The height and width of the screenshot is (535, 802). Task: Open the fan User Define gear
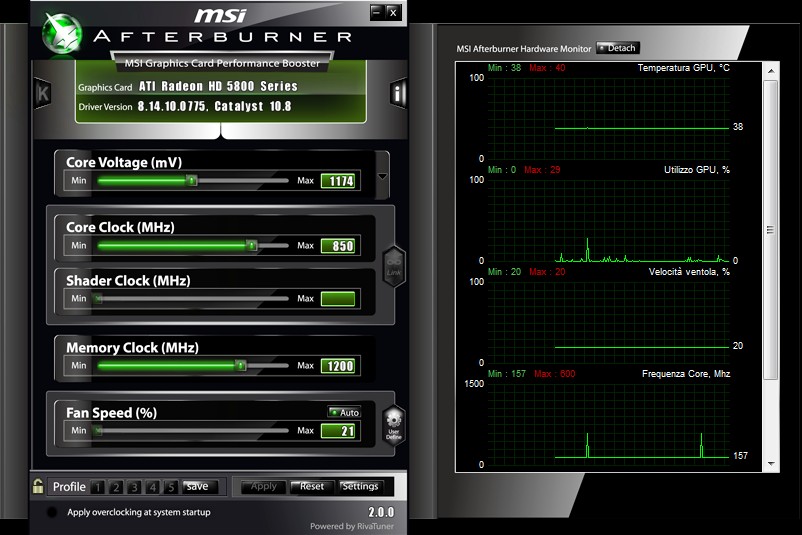[x=394, y=425]
